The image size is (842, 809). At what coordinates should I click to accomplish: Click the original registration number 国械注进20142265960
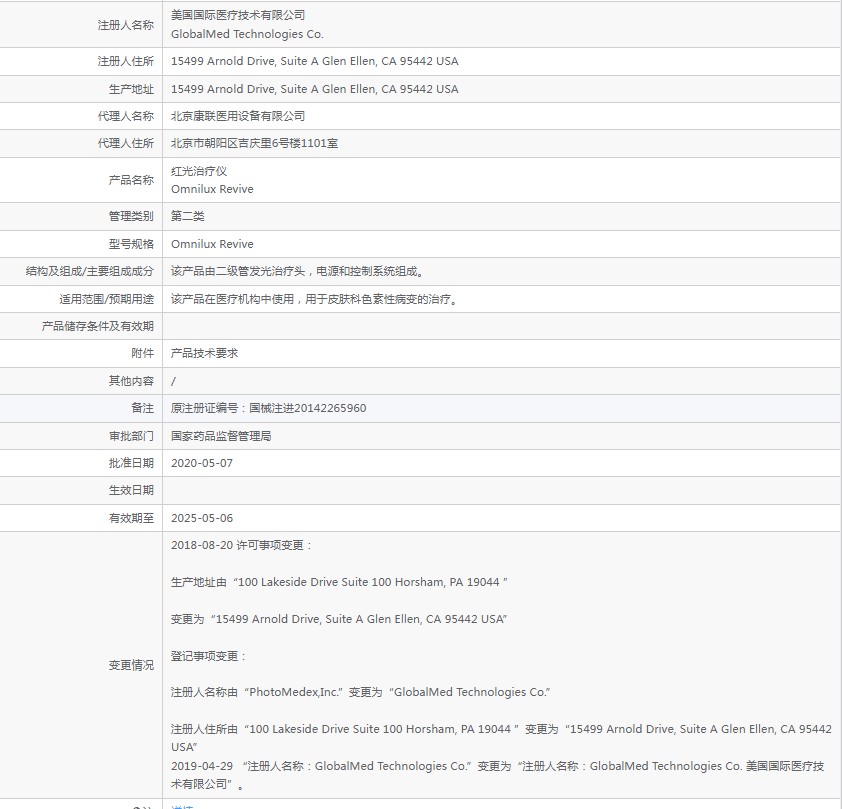308,408
